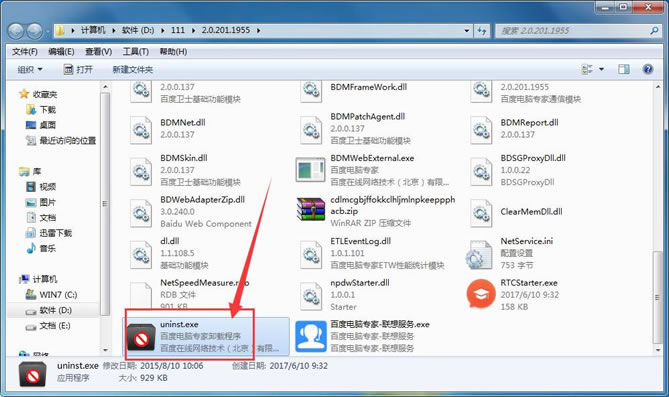The height and width of the screenshot is (397, 669).
Task: Select the dl.dll file icon
Action: 141,254
